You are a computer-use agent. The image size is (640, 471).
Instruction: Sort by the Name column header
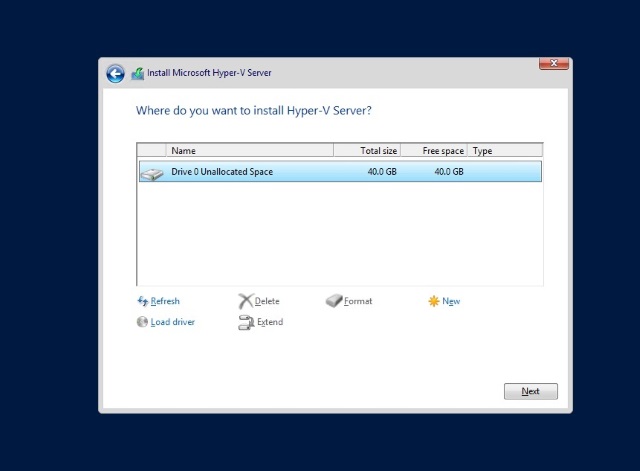point(250,150)
